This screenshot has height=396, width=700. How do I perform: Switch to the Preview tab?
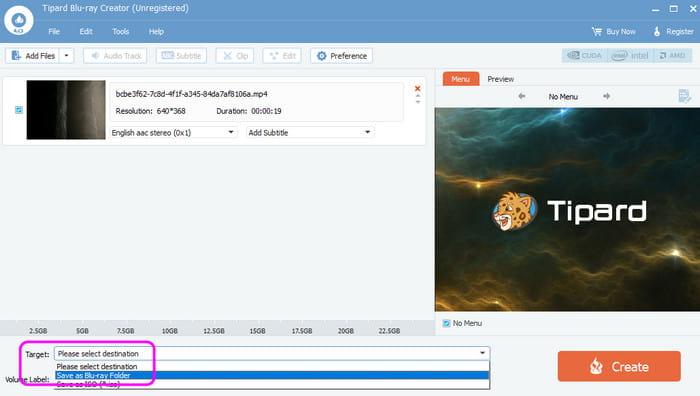[x=500, y=79]
